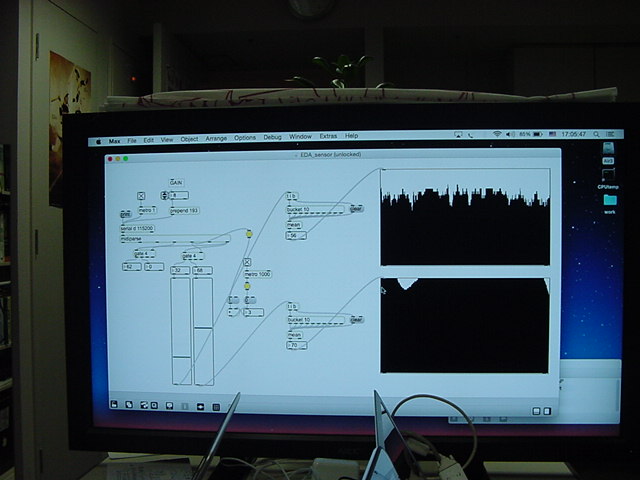Click the number box showing 68
640x480 pixels.
202,270
